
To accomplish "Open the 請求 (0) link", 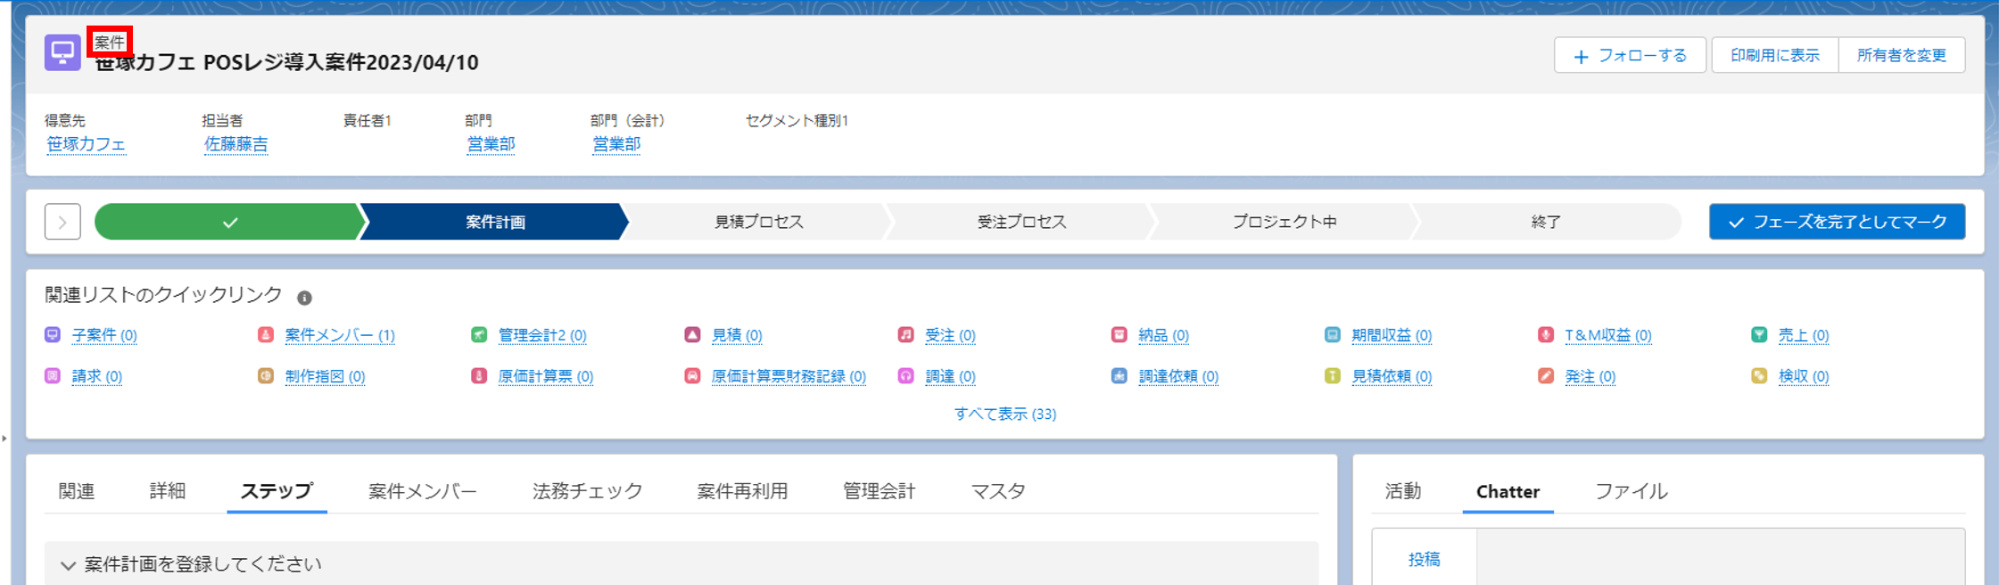I will (97, 376).
